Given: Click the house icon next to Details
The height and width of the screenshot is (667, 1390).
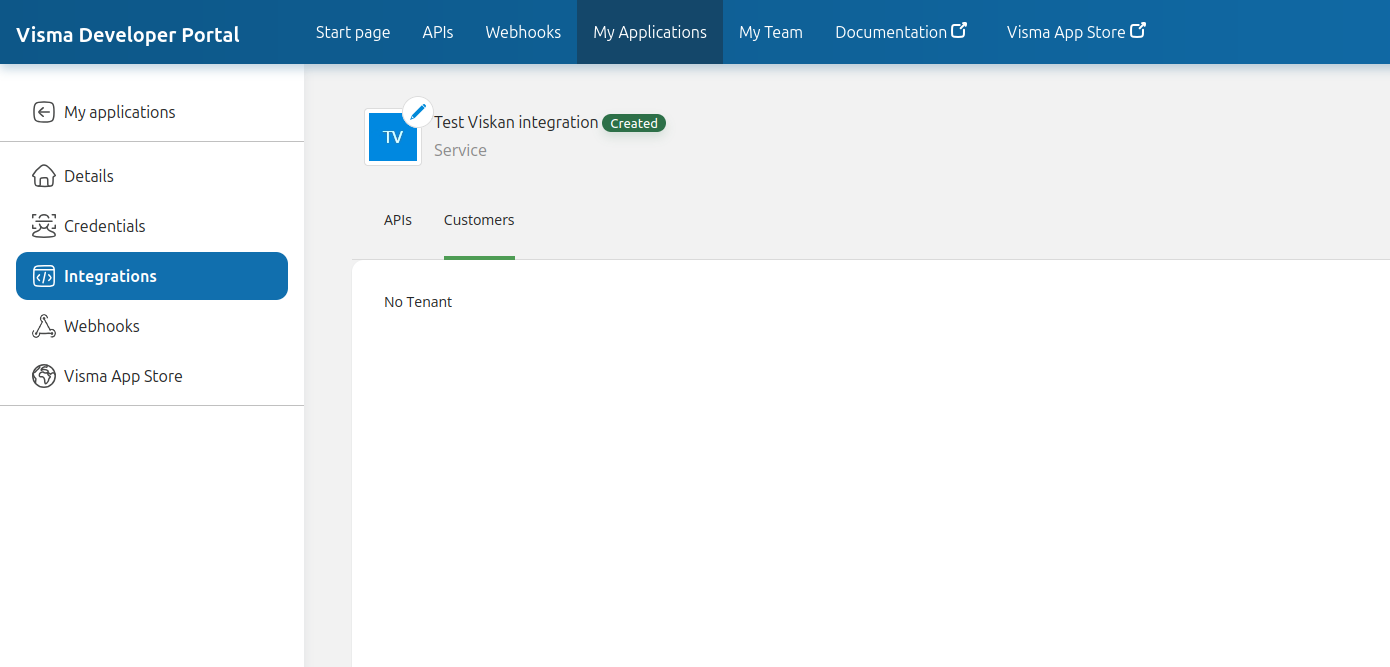Looking at the screenshot, I should click(x=43, y=176).
